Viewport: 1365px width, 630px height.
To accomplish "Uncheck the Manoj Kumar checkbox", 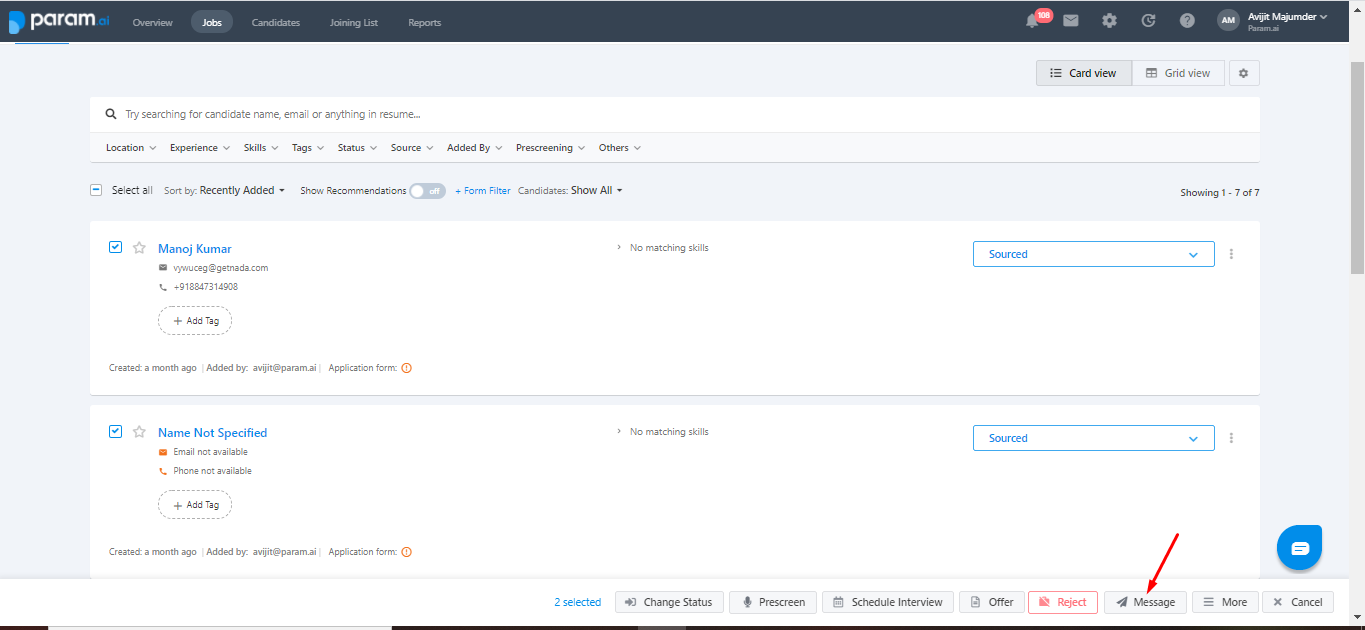I will click(x=115, y=247).
